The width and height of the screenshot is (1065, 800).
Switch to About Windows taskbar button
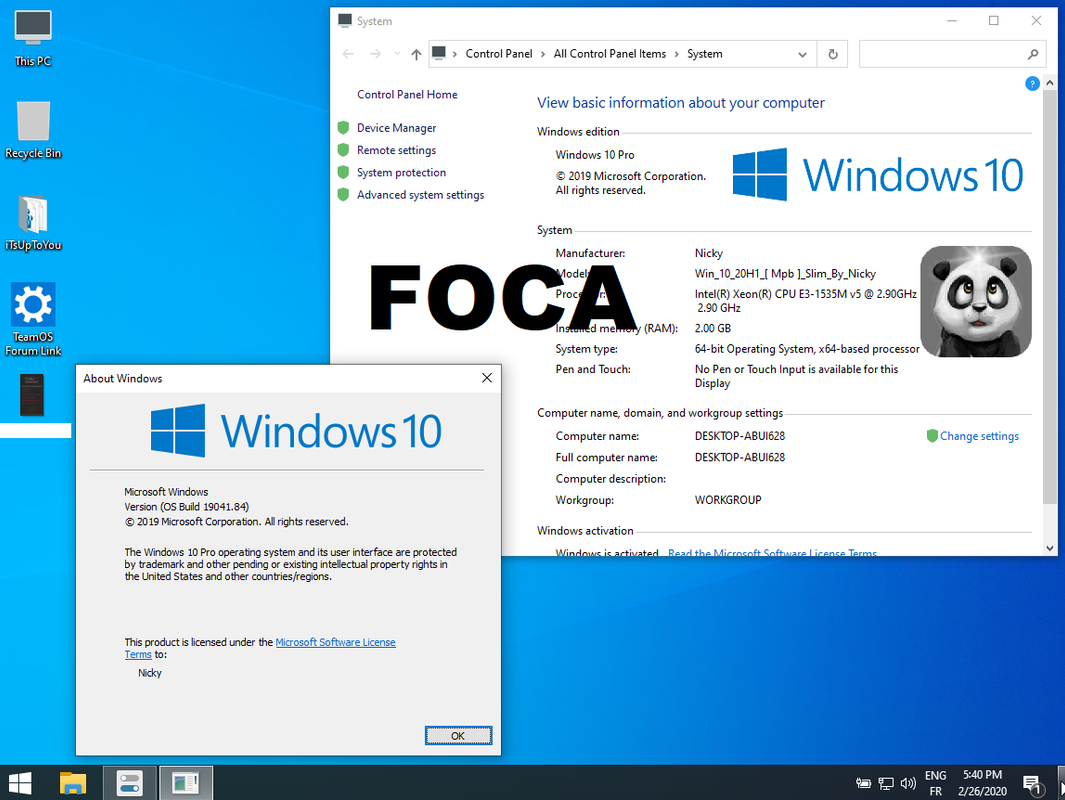[185, 783]
